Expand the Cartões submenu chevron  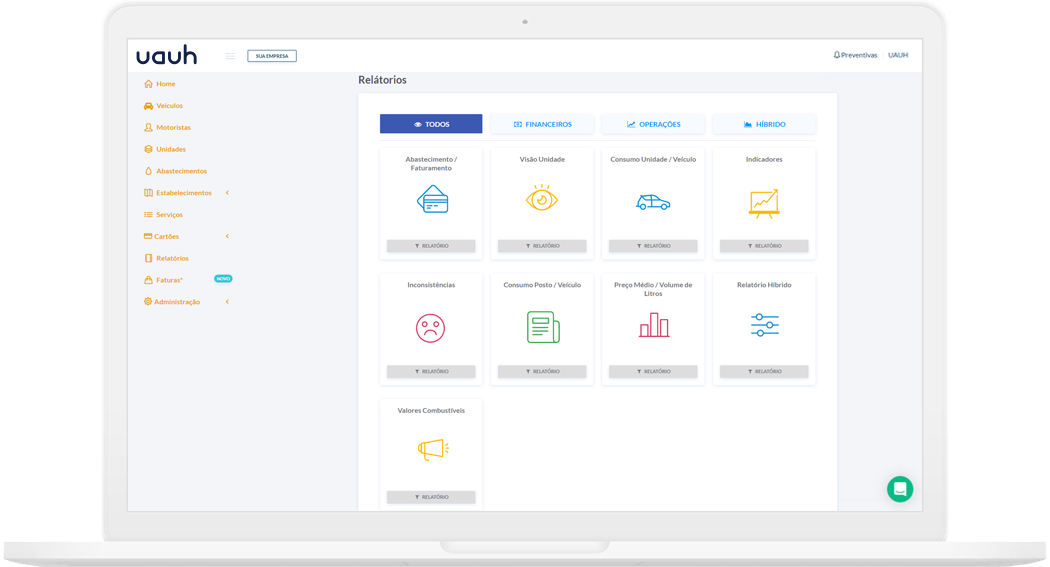click(227, 236)
